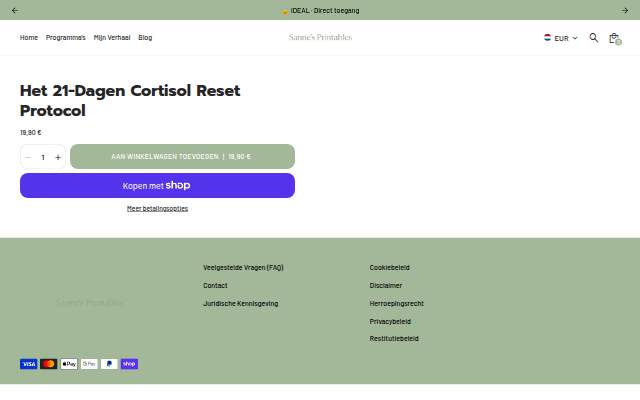Click the quantity field showing 1

click(x=43, y=157)
